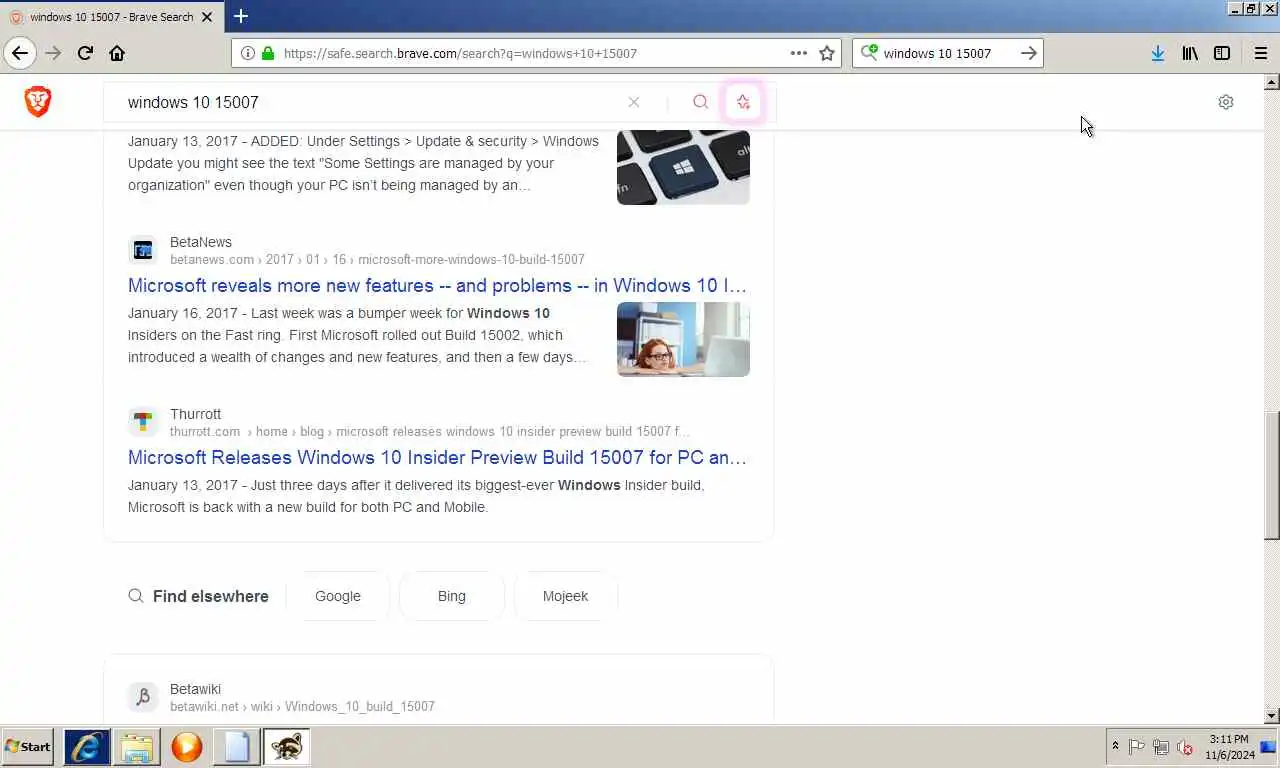Toggle the sidebar view
The height and width of the screenshot is (768, 1280).
tap(1222, 53)
